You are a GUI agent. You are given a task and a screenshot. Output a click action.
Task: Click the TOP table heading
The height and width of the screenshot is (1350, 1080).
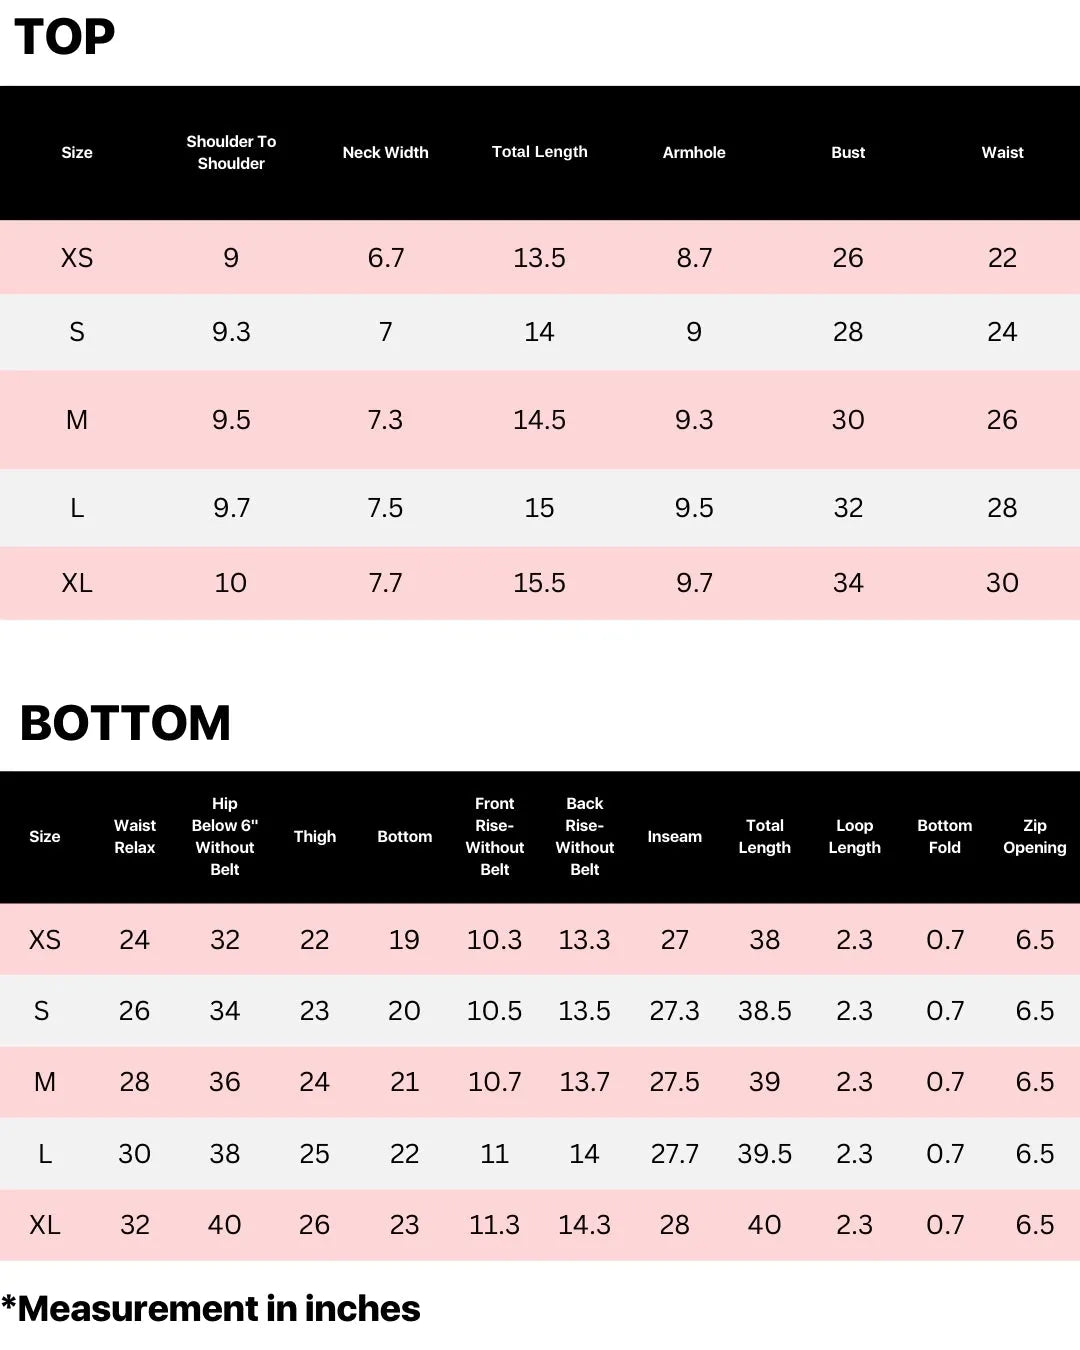point(65,37)
